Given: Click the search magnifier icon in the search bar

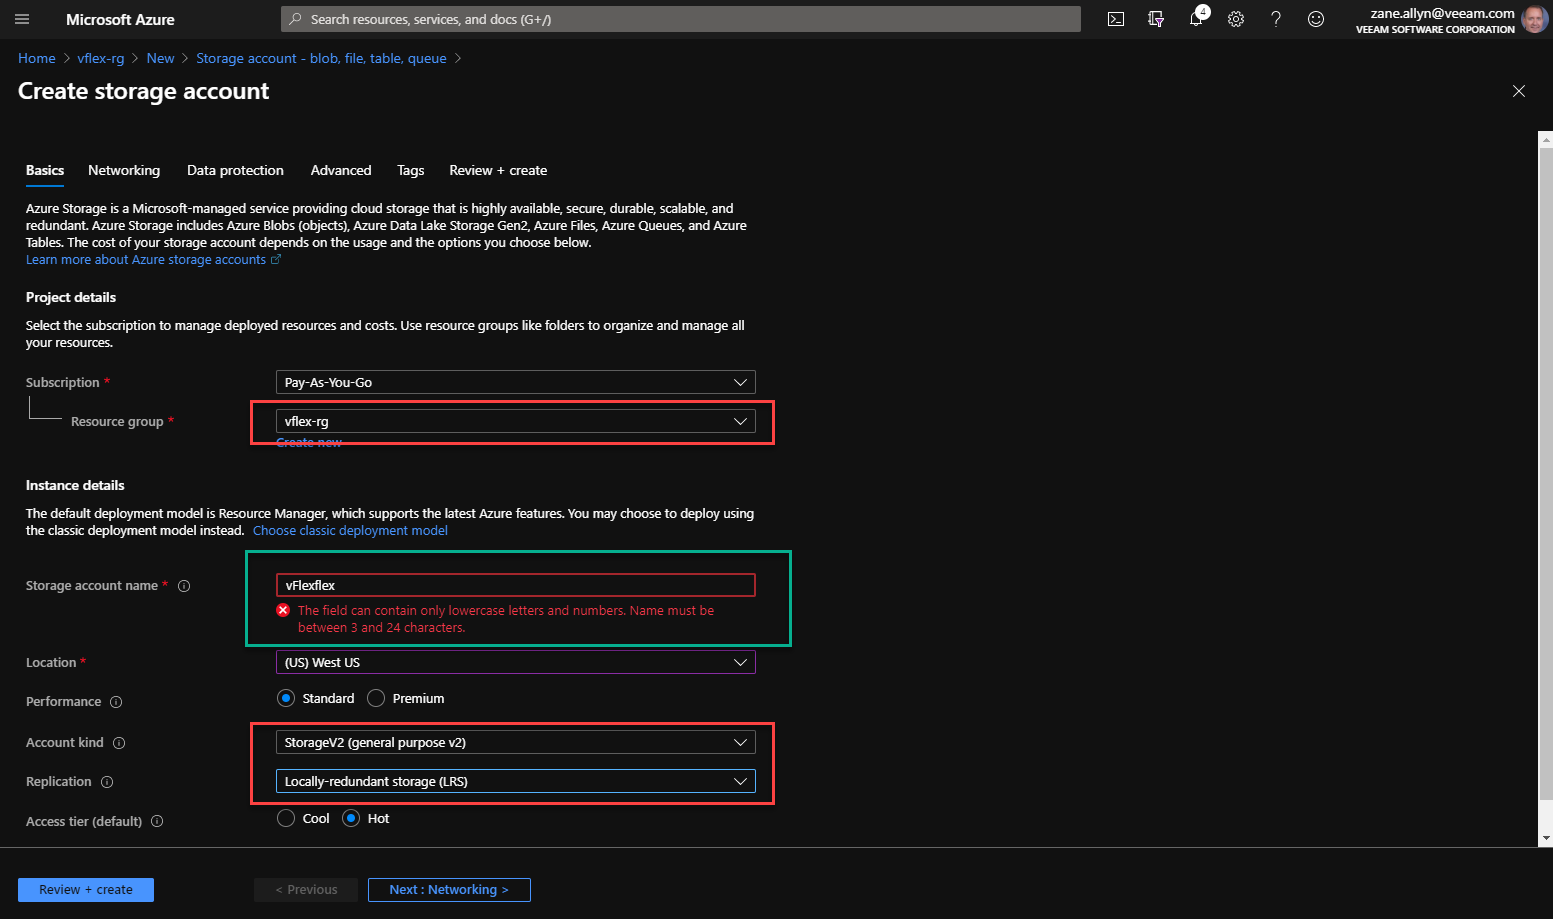Looking at the screenshot, I should pyautogui.click(x=296, y=19).
